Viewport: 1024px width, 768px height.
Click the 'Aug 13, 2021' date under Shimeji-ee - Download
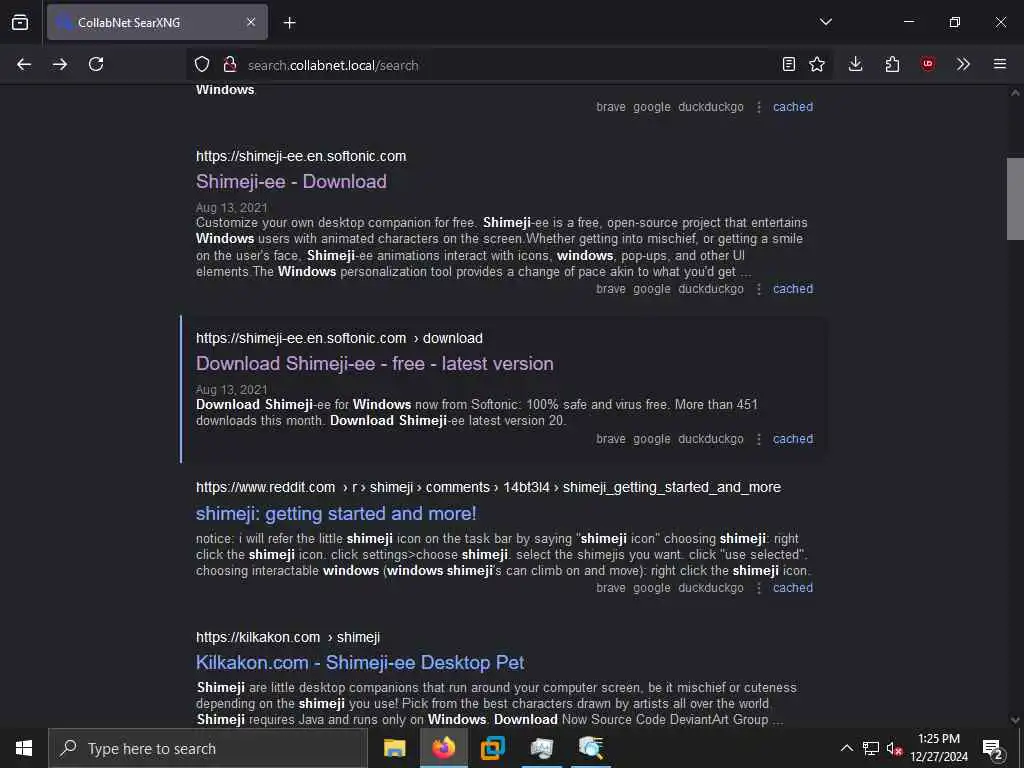[232, 208]
